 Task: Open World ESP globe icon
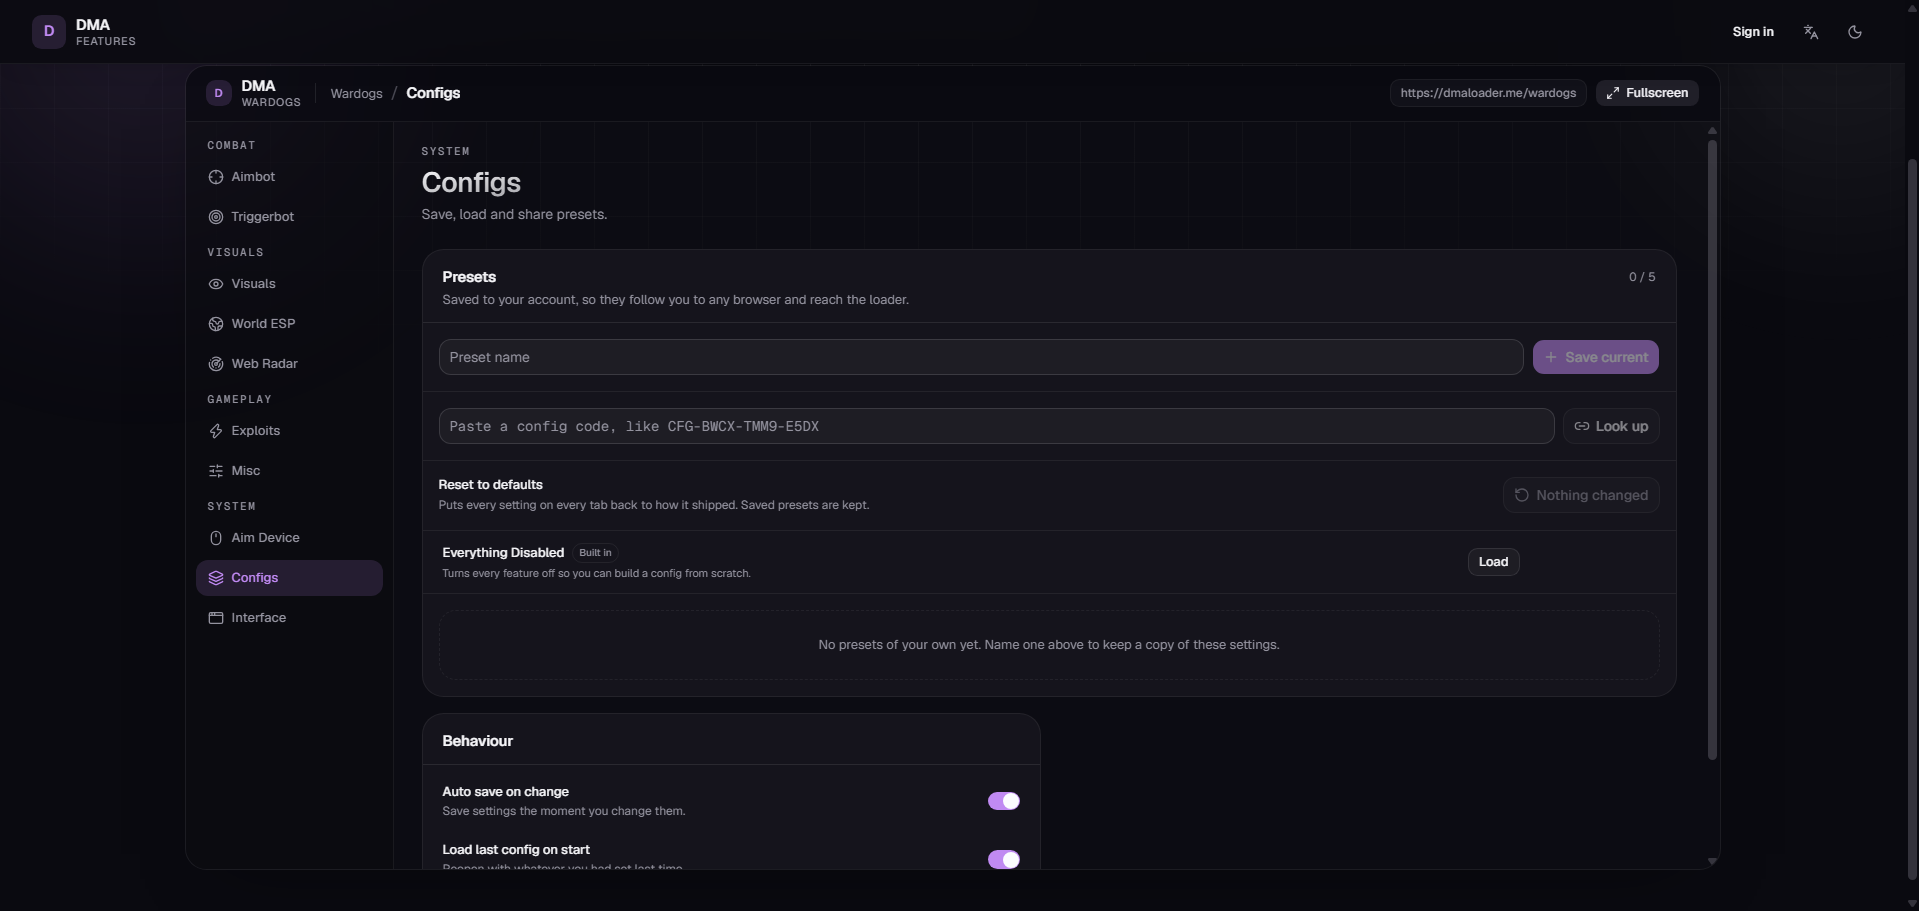point(215,324)
